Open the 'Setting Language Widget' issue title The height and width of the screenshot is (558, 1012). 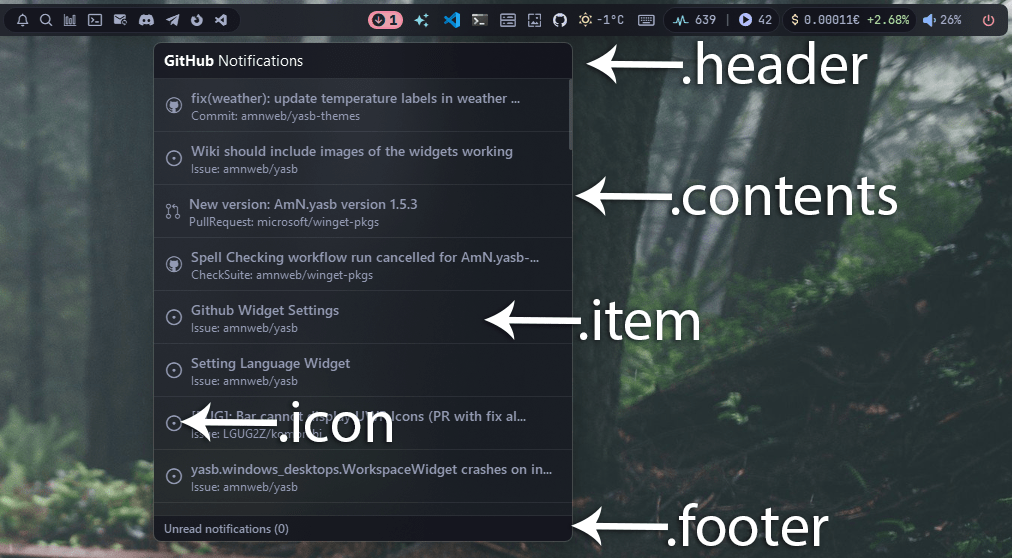tap(270, 363)
